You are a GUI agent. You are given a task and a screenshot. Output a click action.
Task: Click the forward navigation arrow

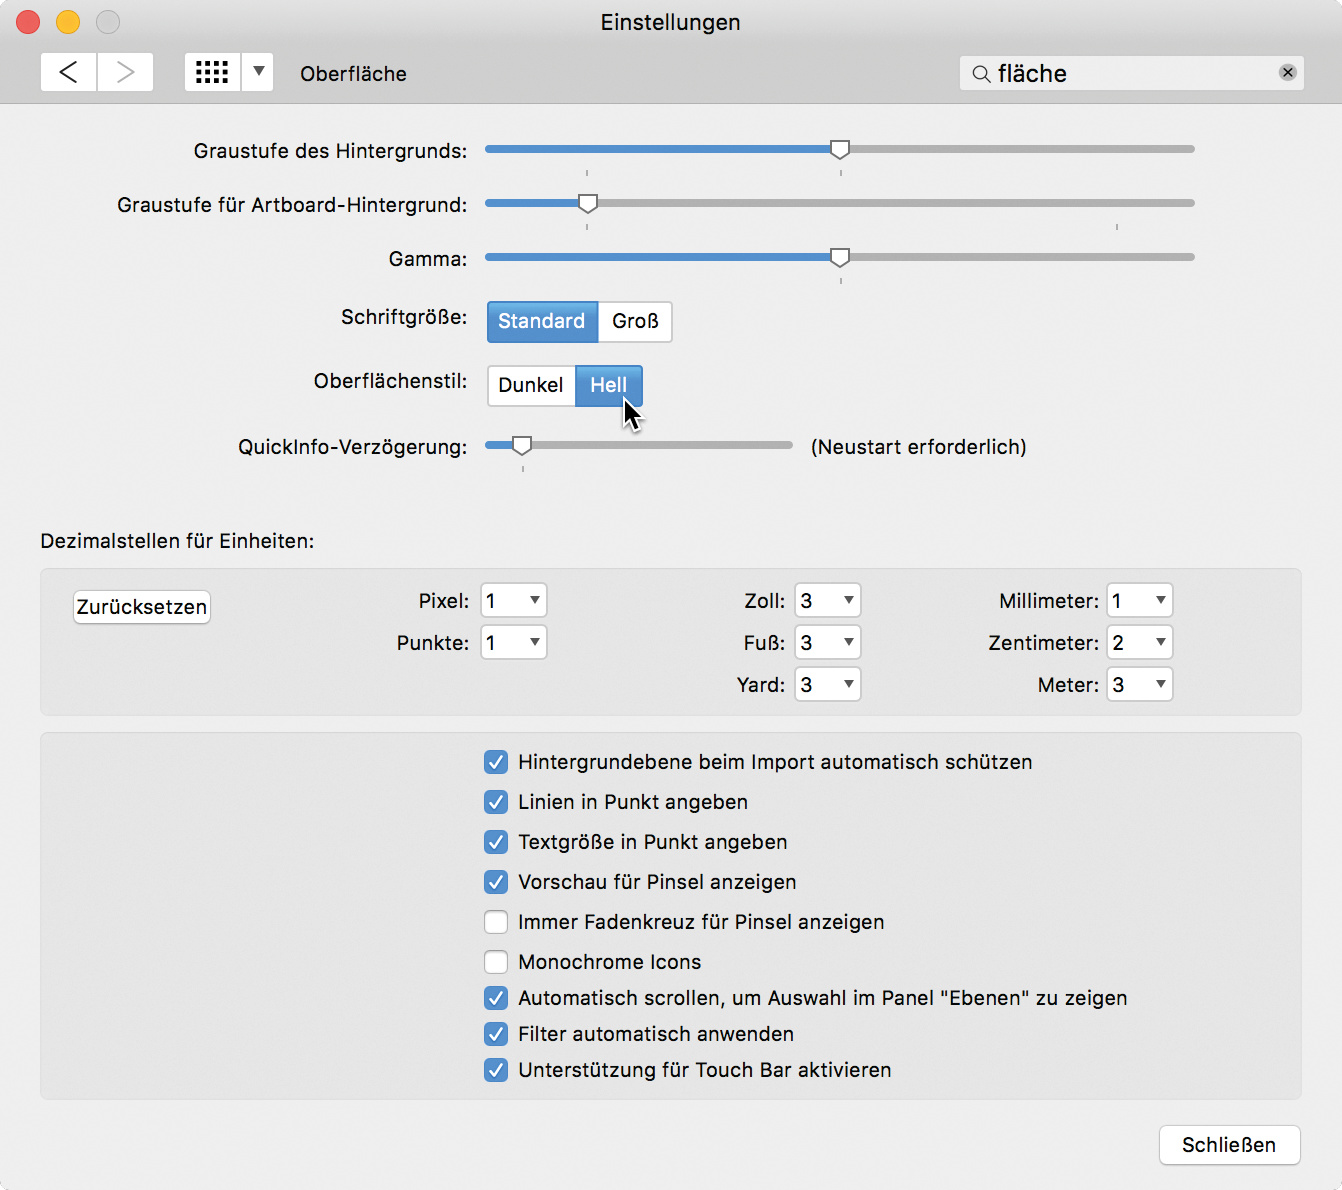click(x=125, y=72)
